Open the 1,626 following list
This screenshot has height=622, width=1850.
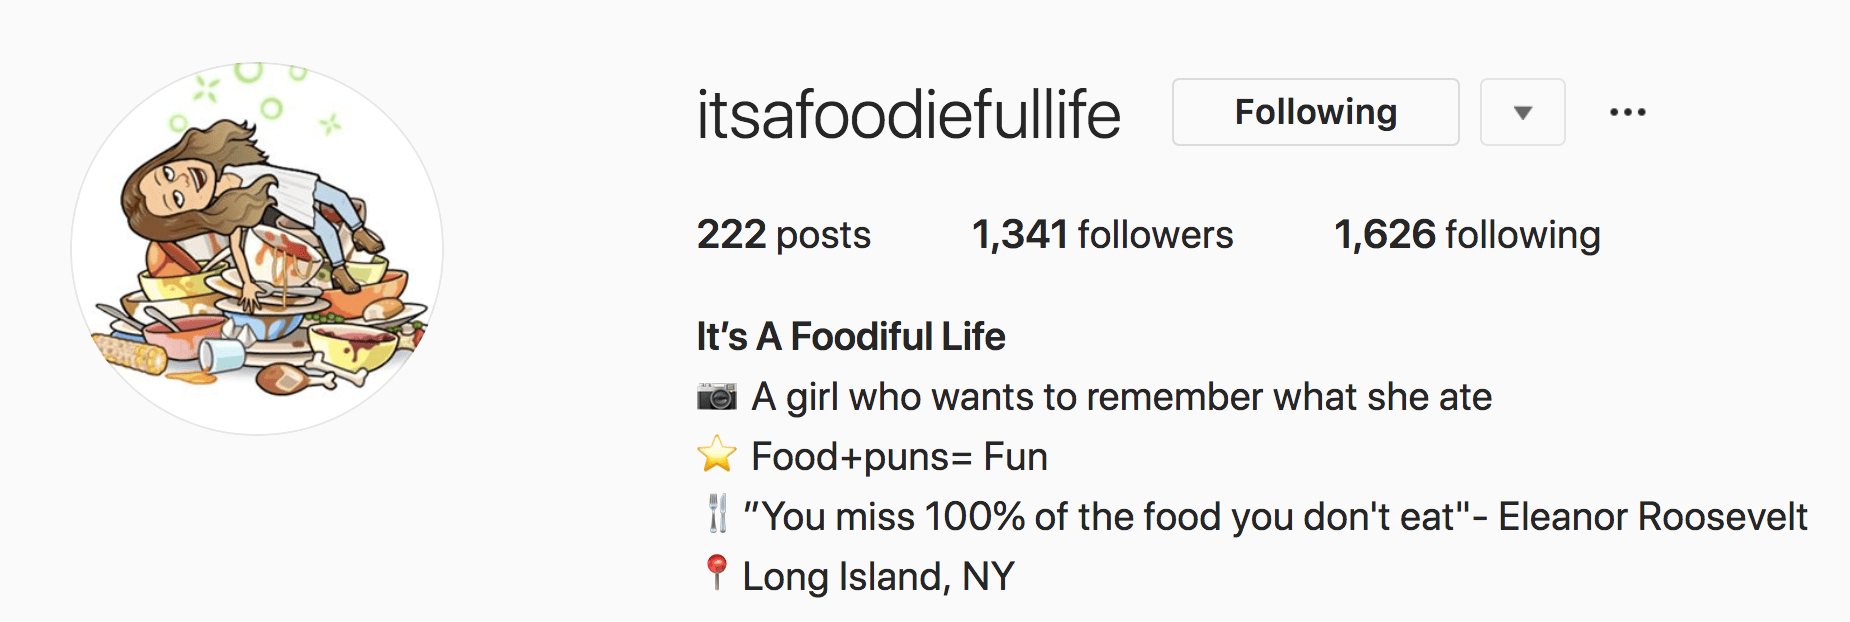(x=1466, y=235)
